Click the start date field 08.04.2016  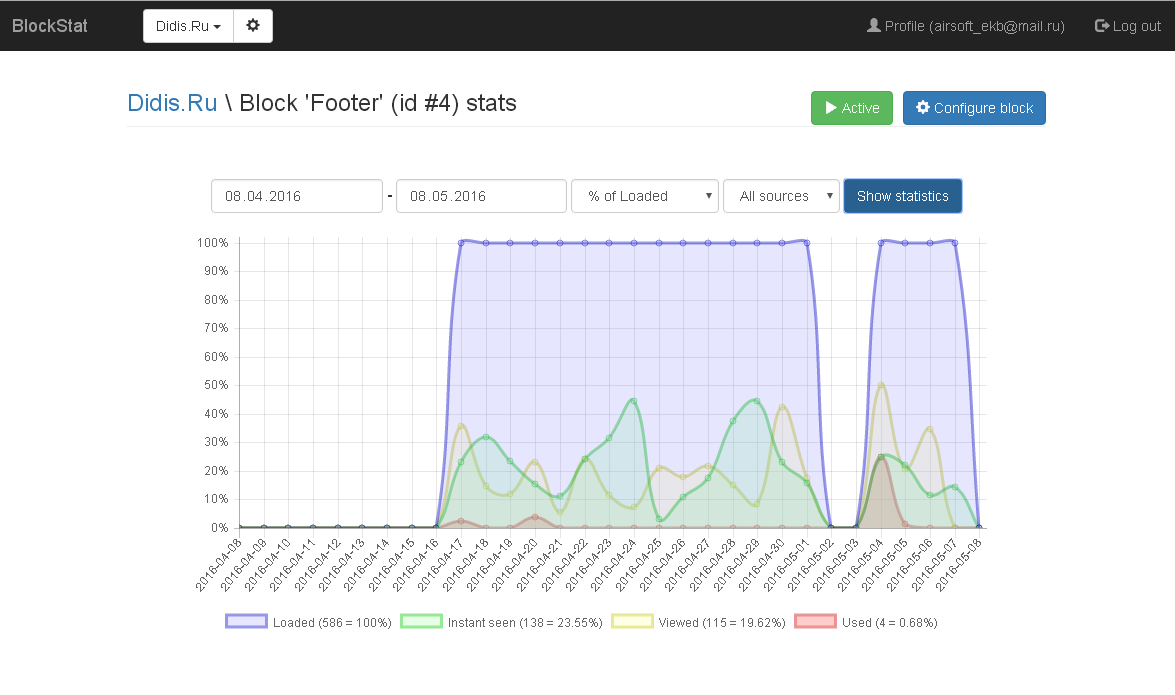tap(297, 196)
